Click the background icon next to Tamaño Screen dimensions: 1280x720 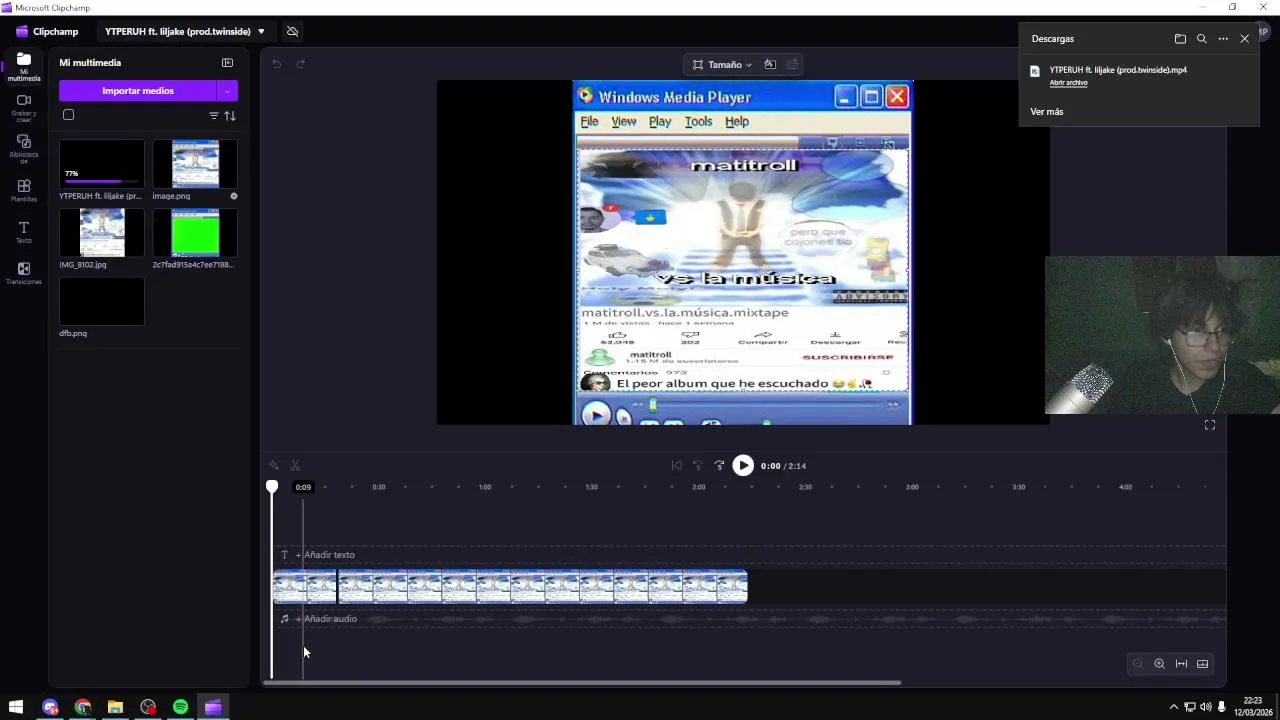(x=770, y=65)
